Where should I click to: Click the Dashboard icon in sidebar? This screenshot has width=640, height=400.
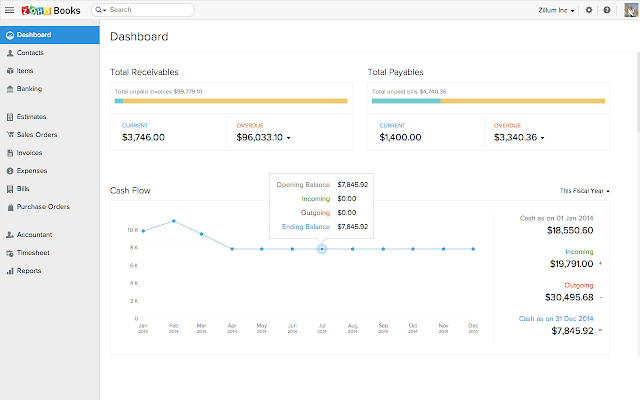click(x=10, y=35)
